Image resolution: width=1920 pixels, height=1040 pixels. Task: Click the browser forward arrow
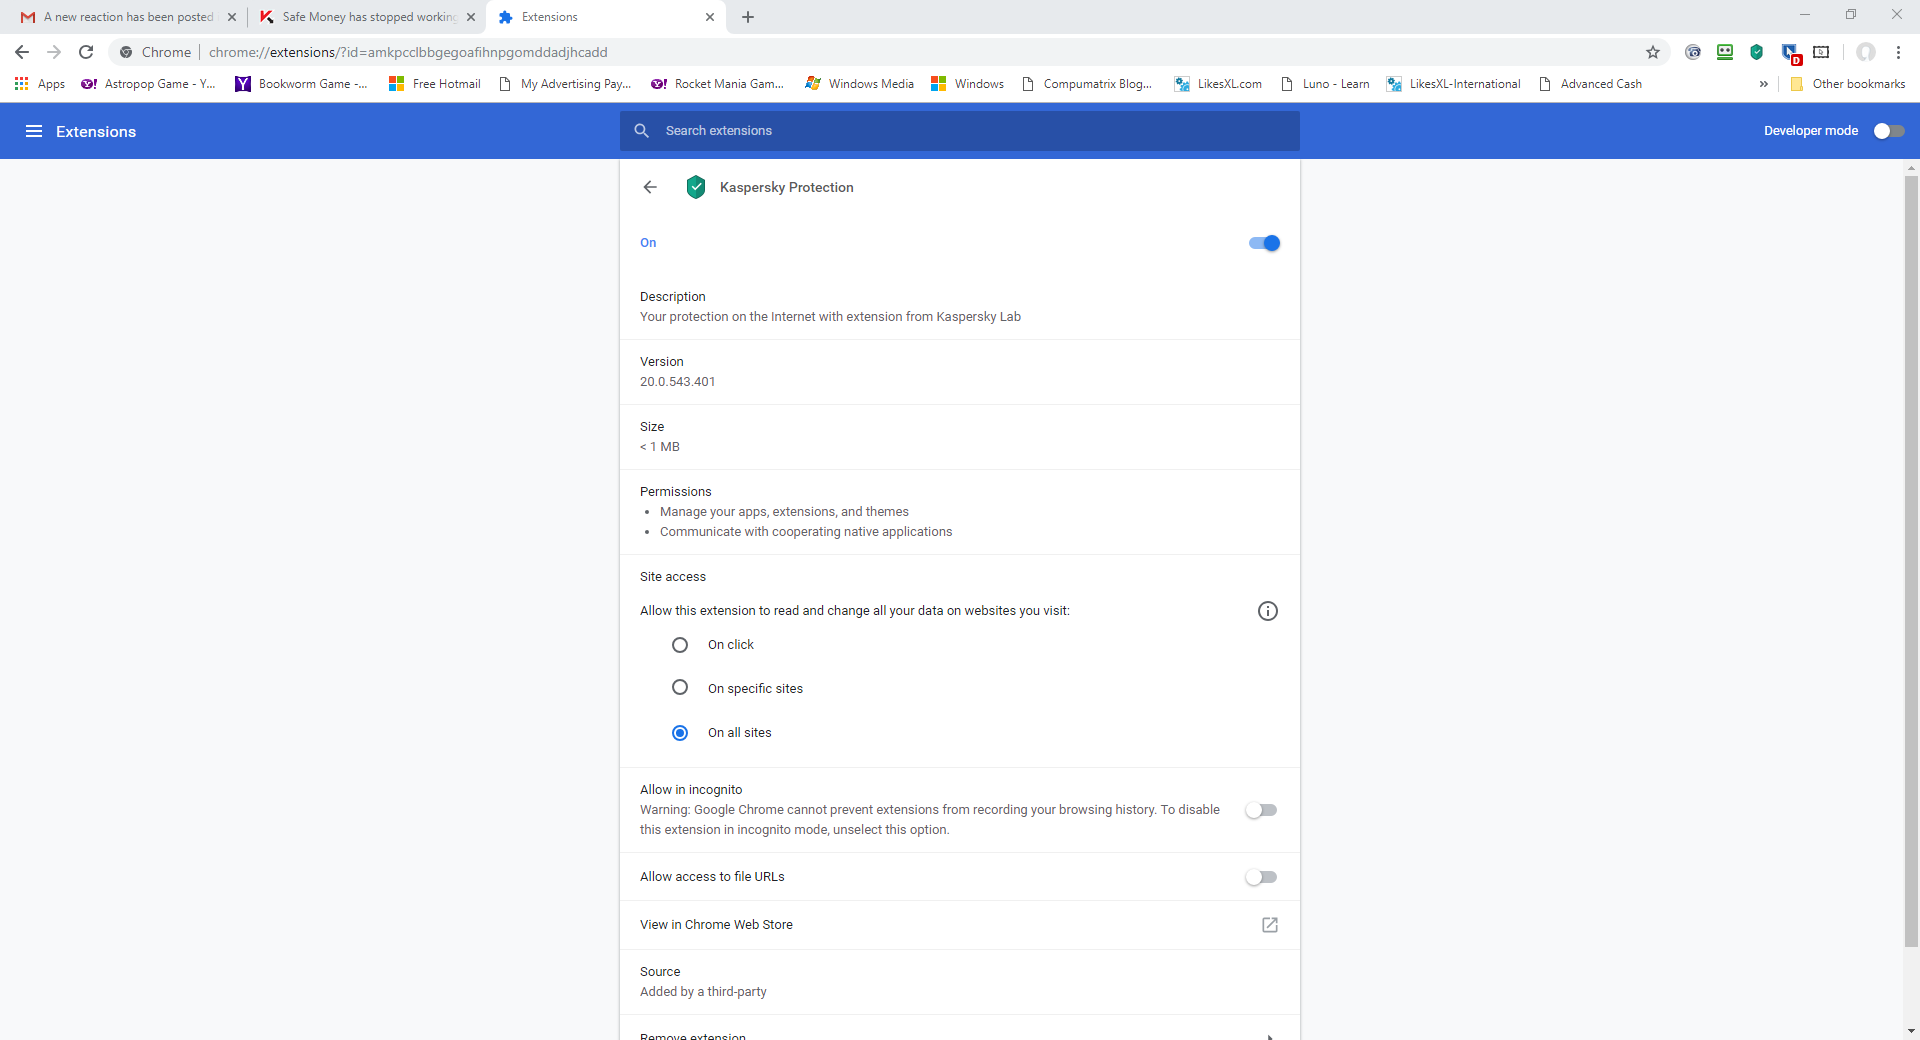tap(54, 52)
